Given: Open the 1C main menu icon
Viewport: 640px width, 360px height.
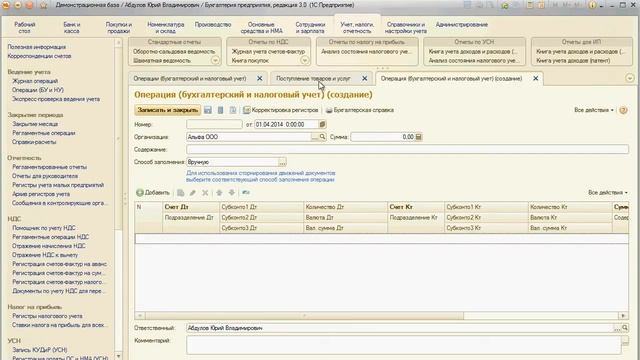Looking at the screenshot, I should (x=6, y=5).
